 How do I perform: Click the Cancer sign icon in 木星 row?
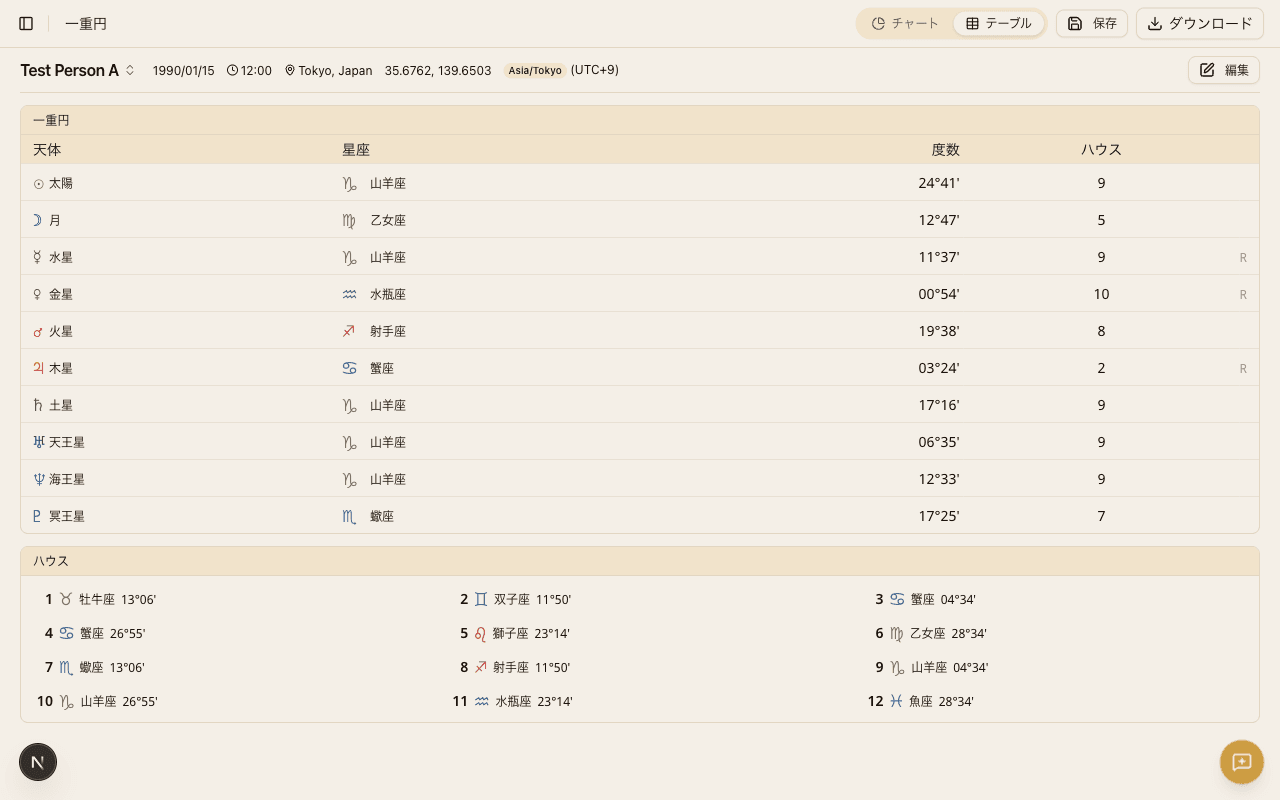[x=349, y=368]
